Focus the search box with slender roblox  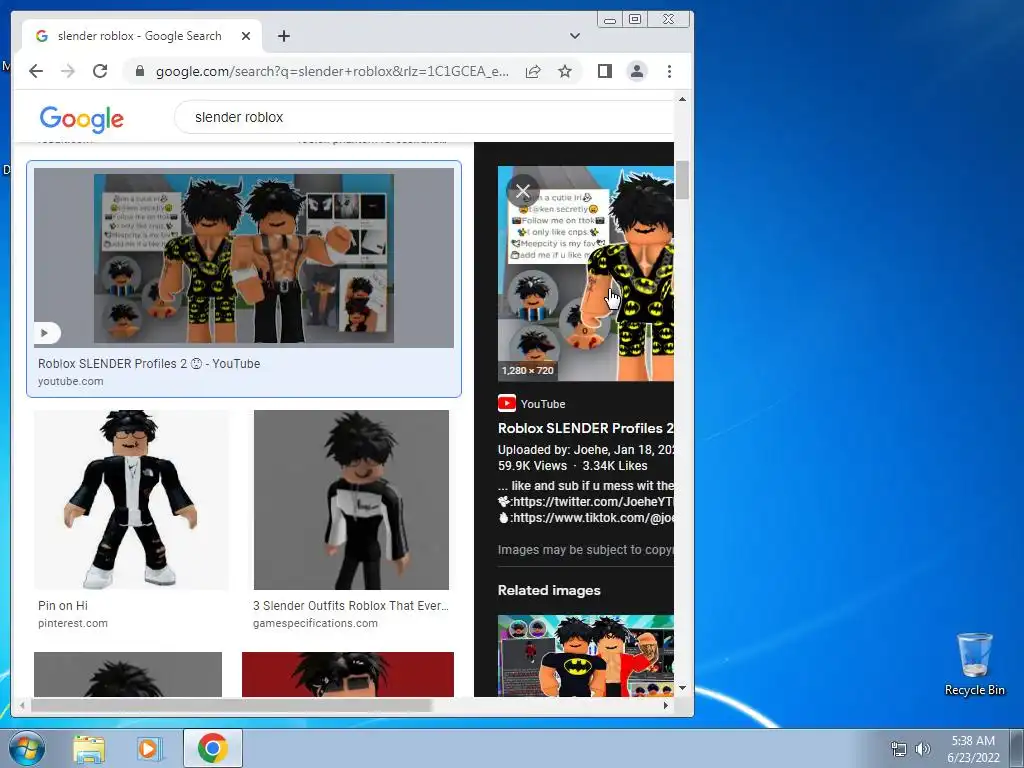(x=424, y=118)
